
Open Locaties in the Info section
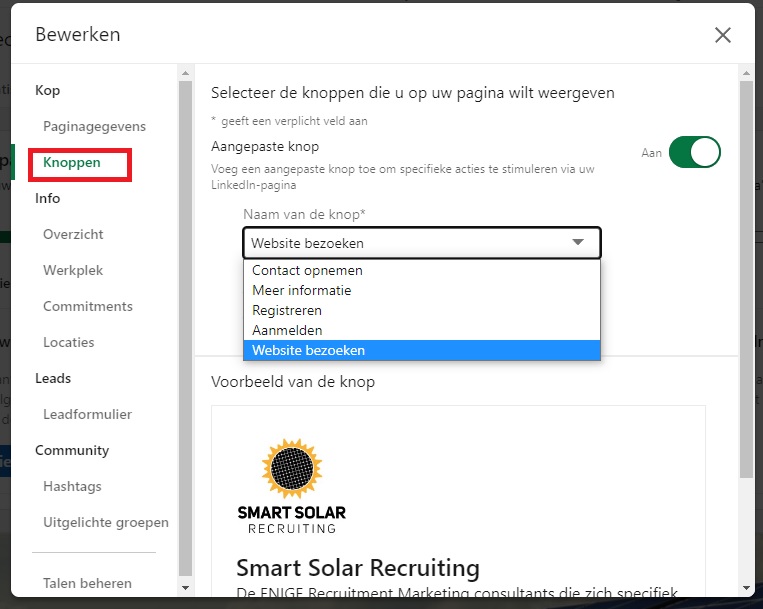click(69, 343)
